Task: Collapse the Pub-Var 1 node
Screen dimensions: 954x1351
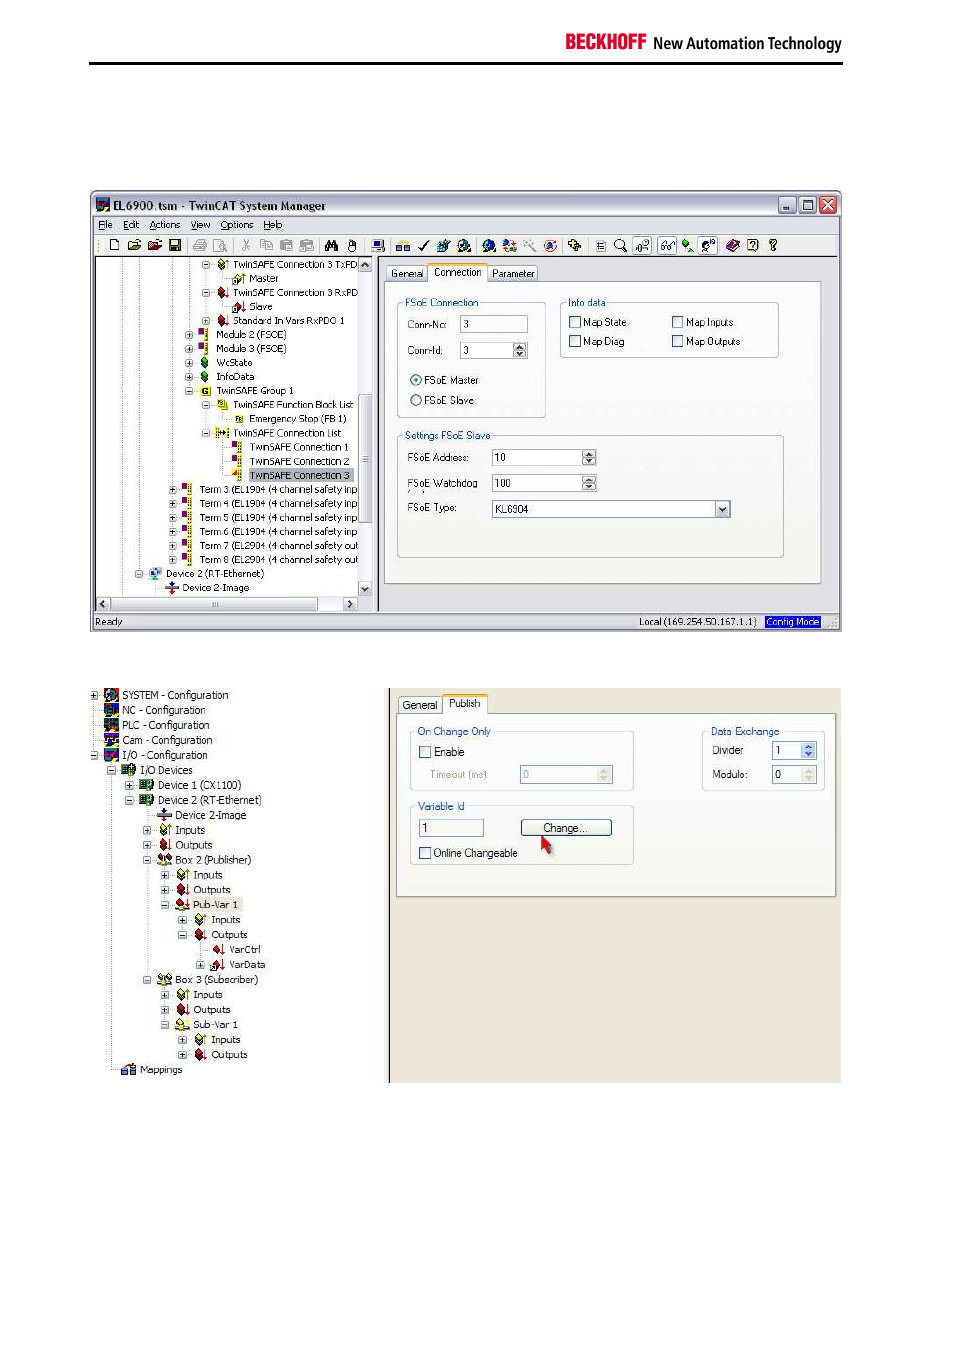Action: point(165,905)
